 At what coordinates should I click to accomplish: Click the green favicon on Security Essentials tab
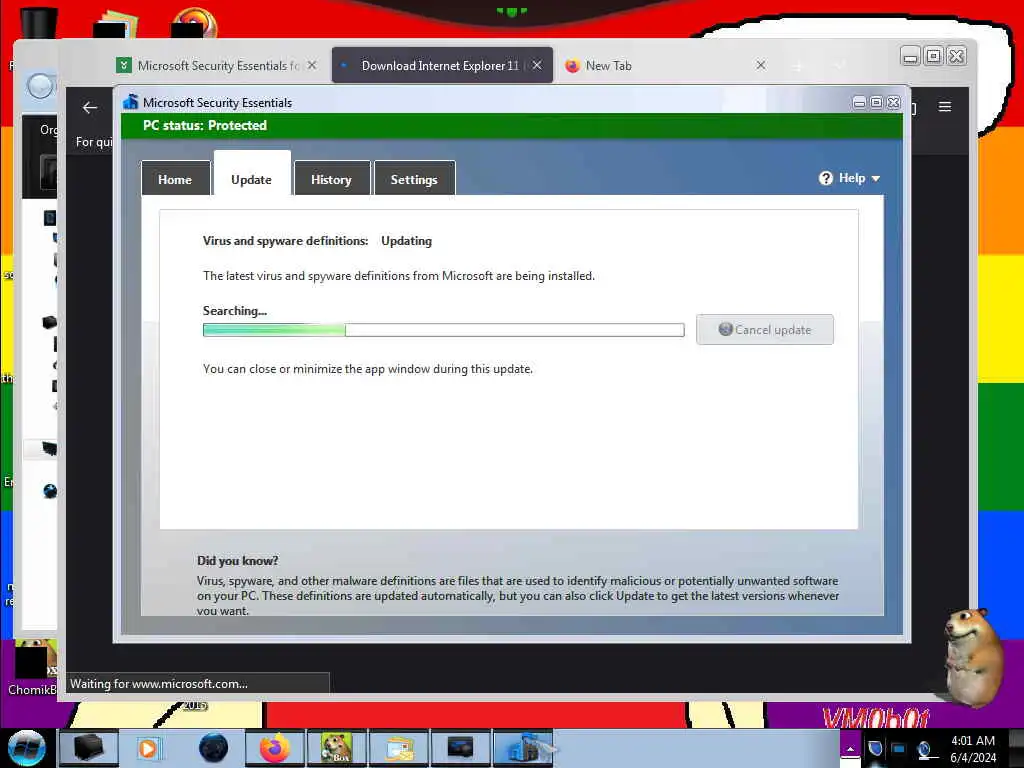(x=123, y=65)
